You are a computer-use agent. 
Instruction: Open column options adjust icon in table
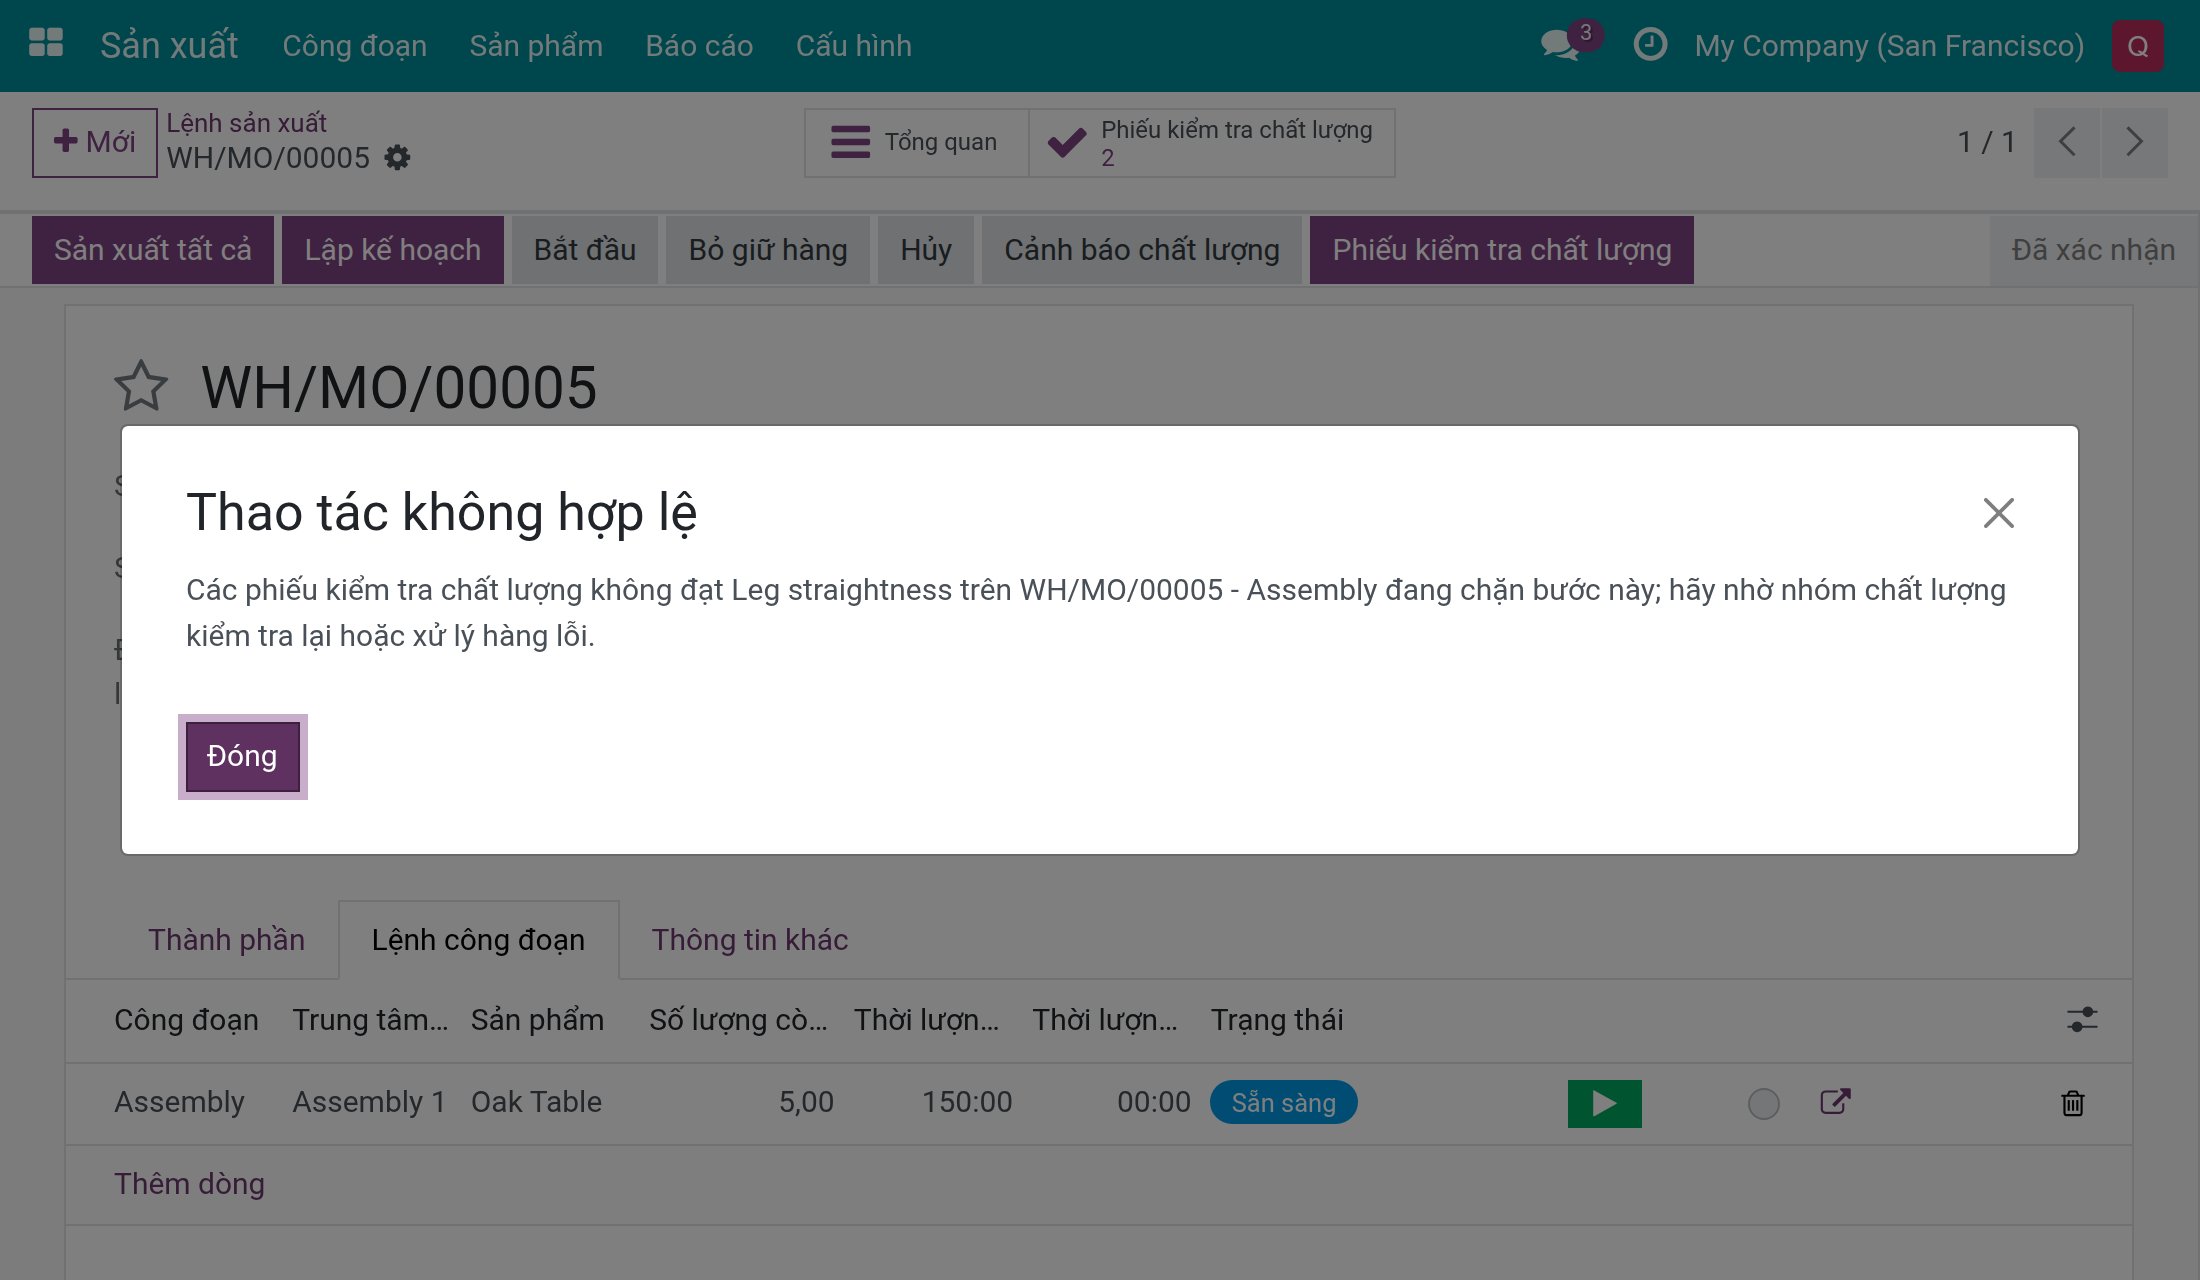pyautogui.click(x=2082, y=1020)
